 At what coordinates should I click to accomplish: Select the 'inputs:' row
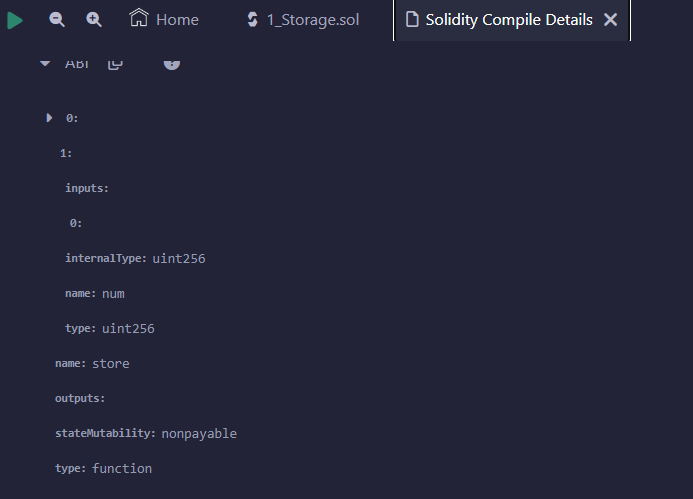click(87, 188)
